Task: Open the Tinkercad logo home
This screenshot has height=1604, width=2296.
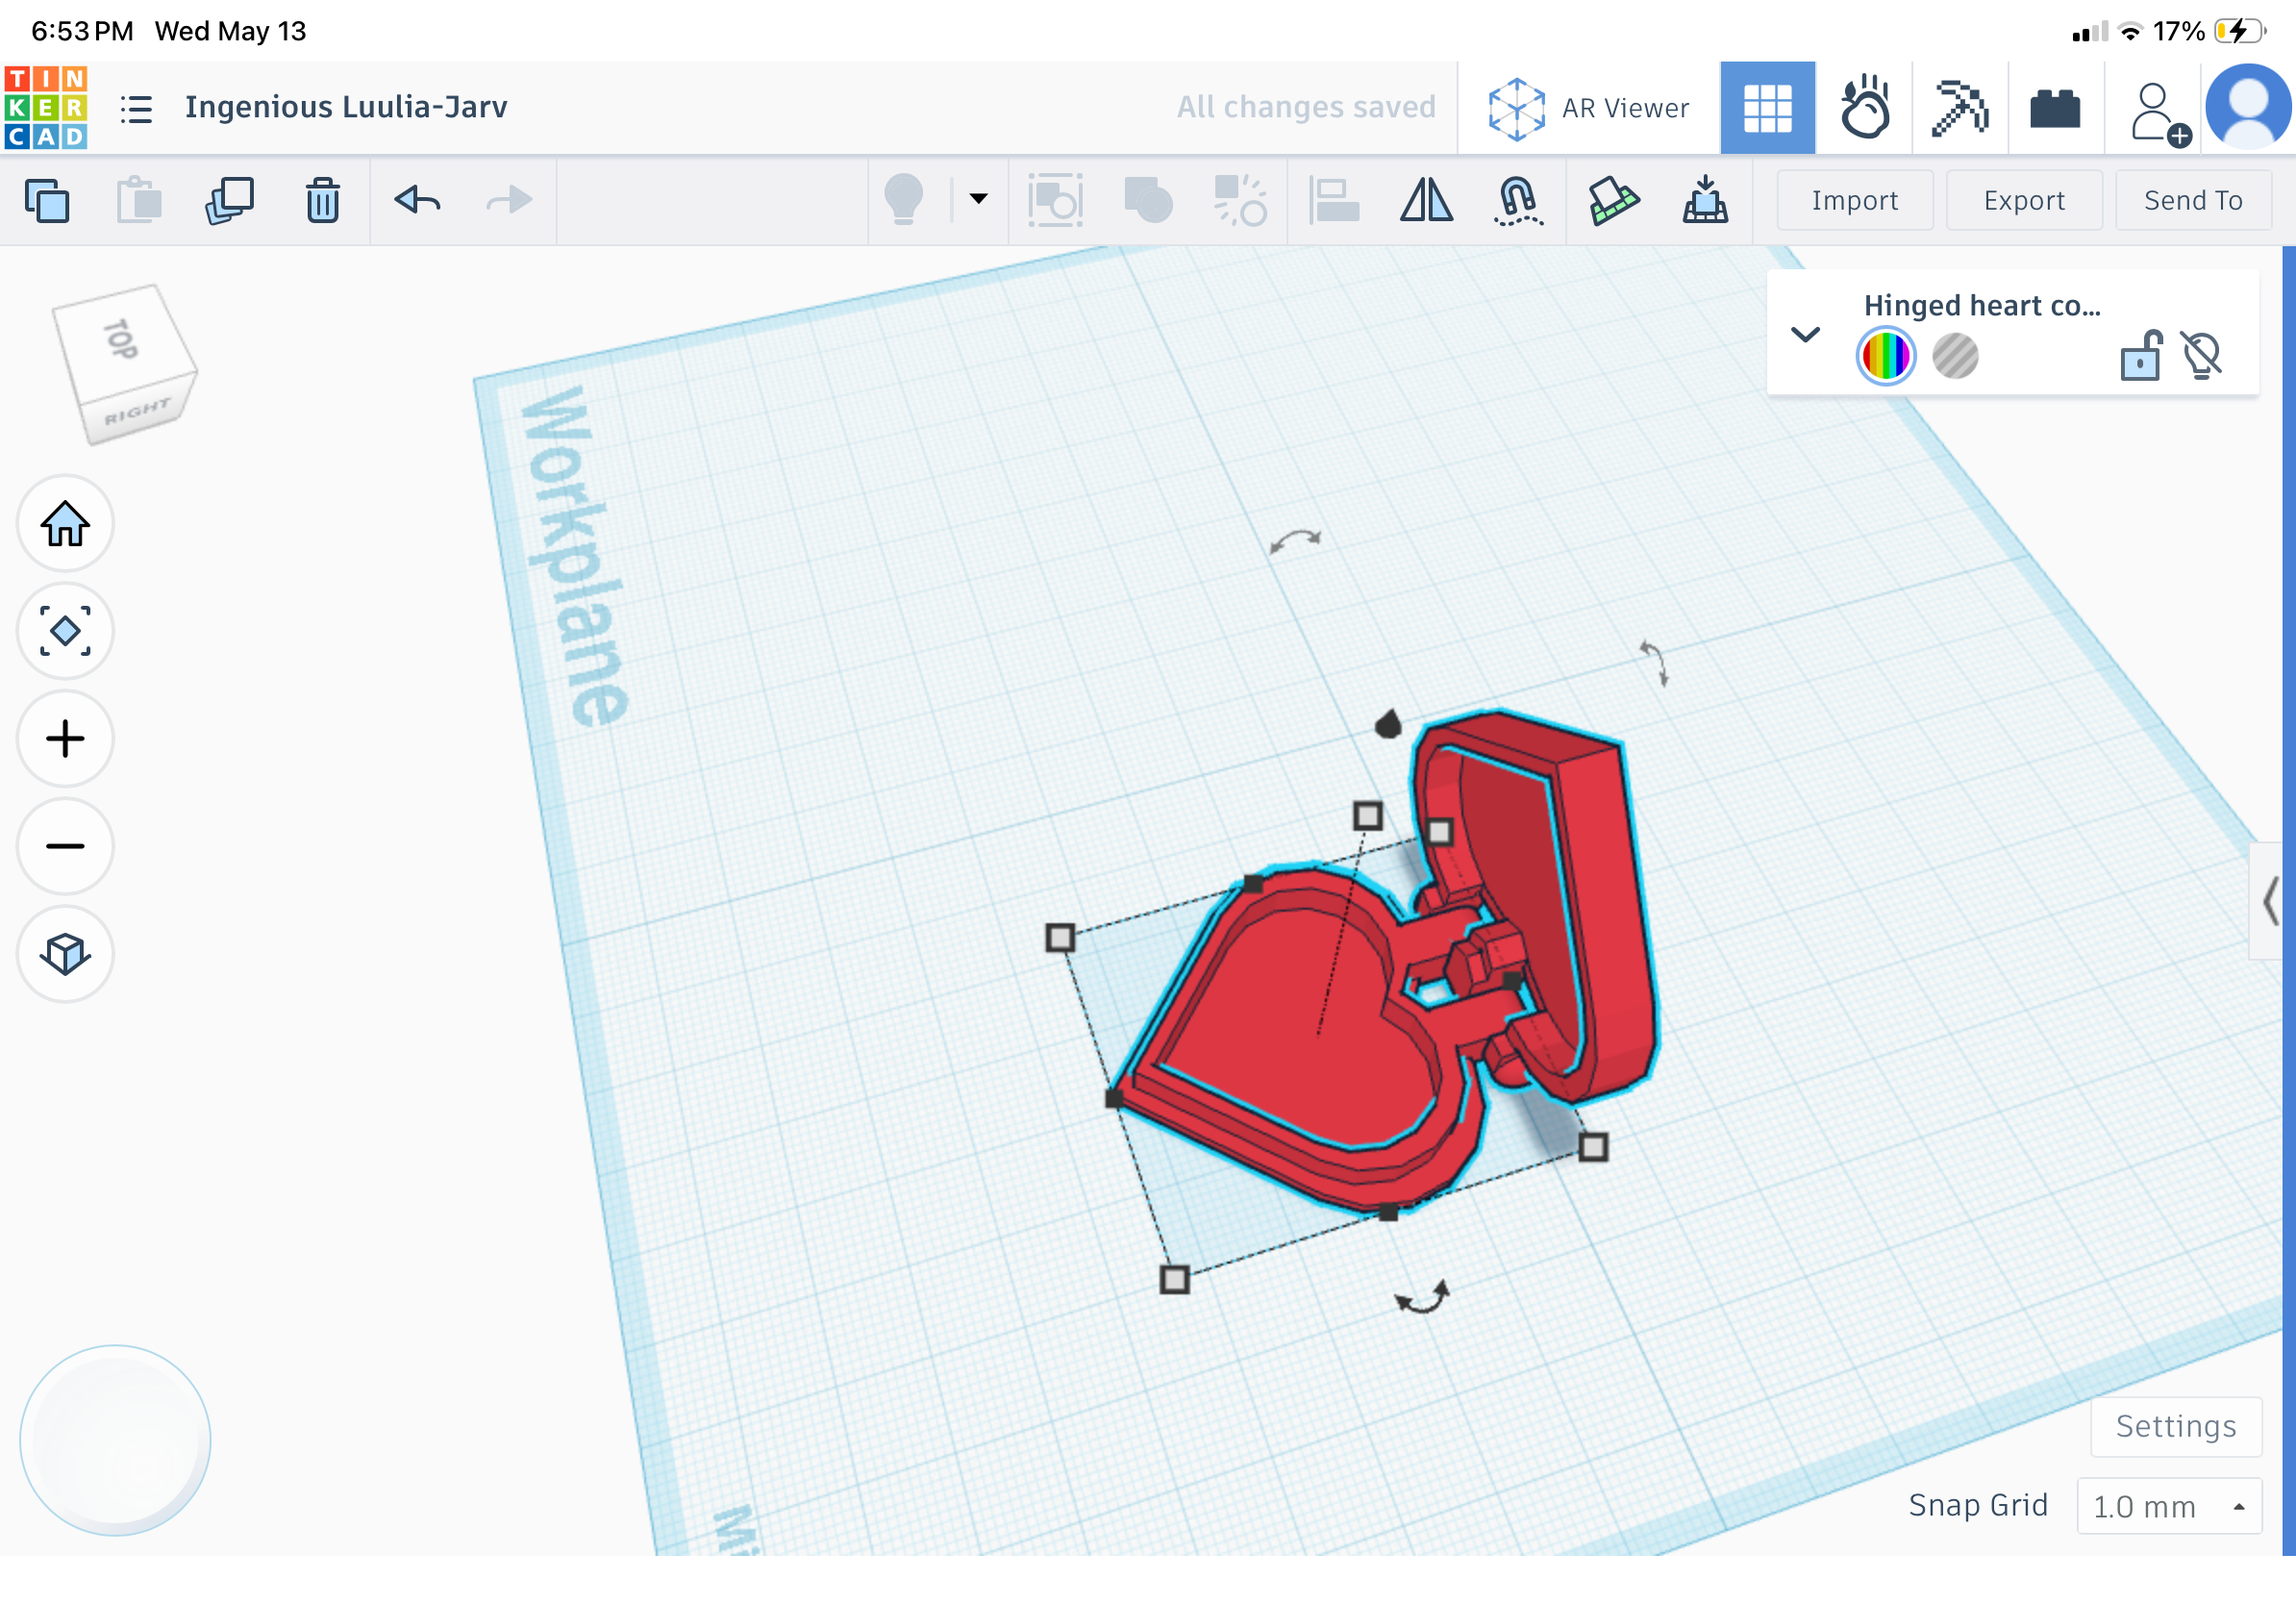Action: coord(46,108)
